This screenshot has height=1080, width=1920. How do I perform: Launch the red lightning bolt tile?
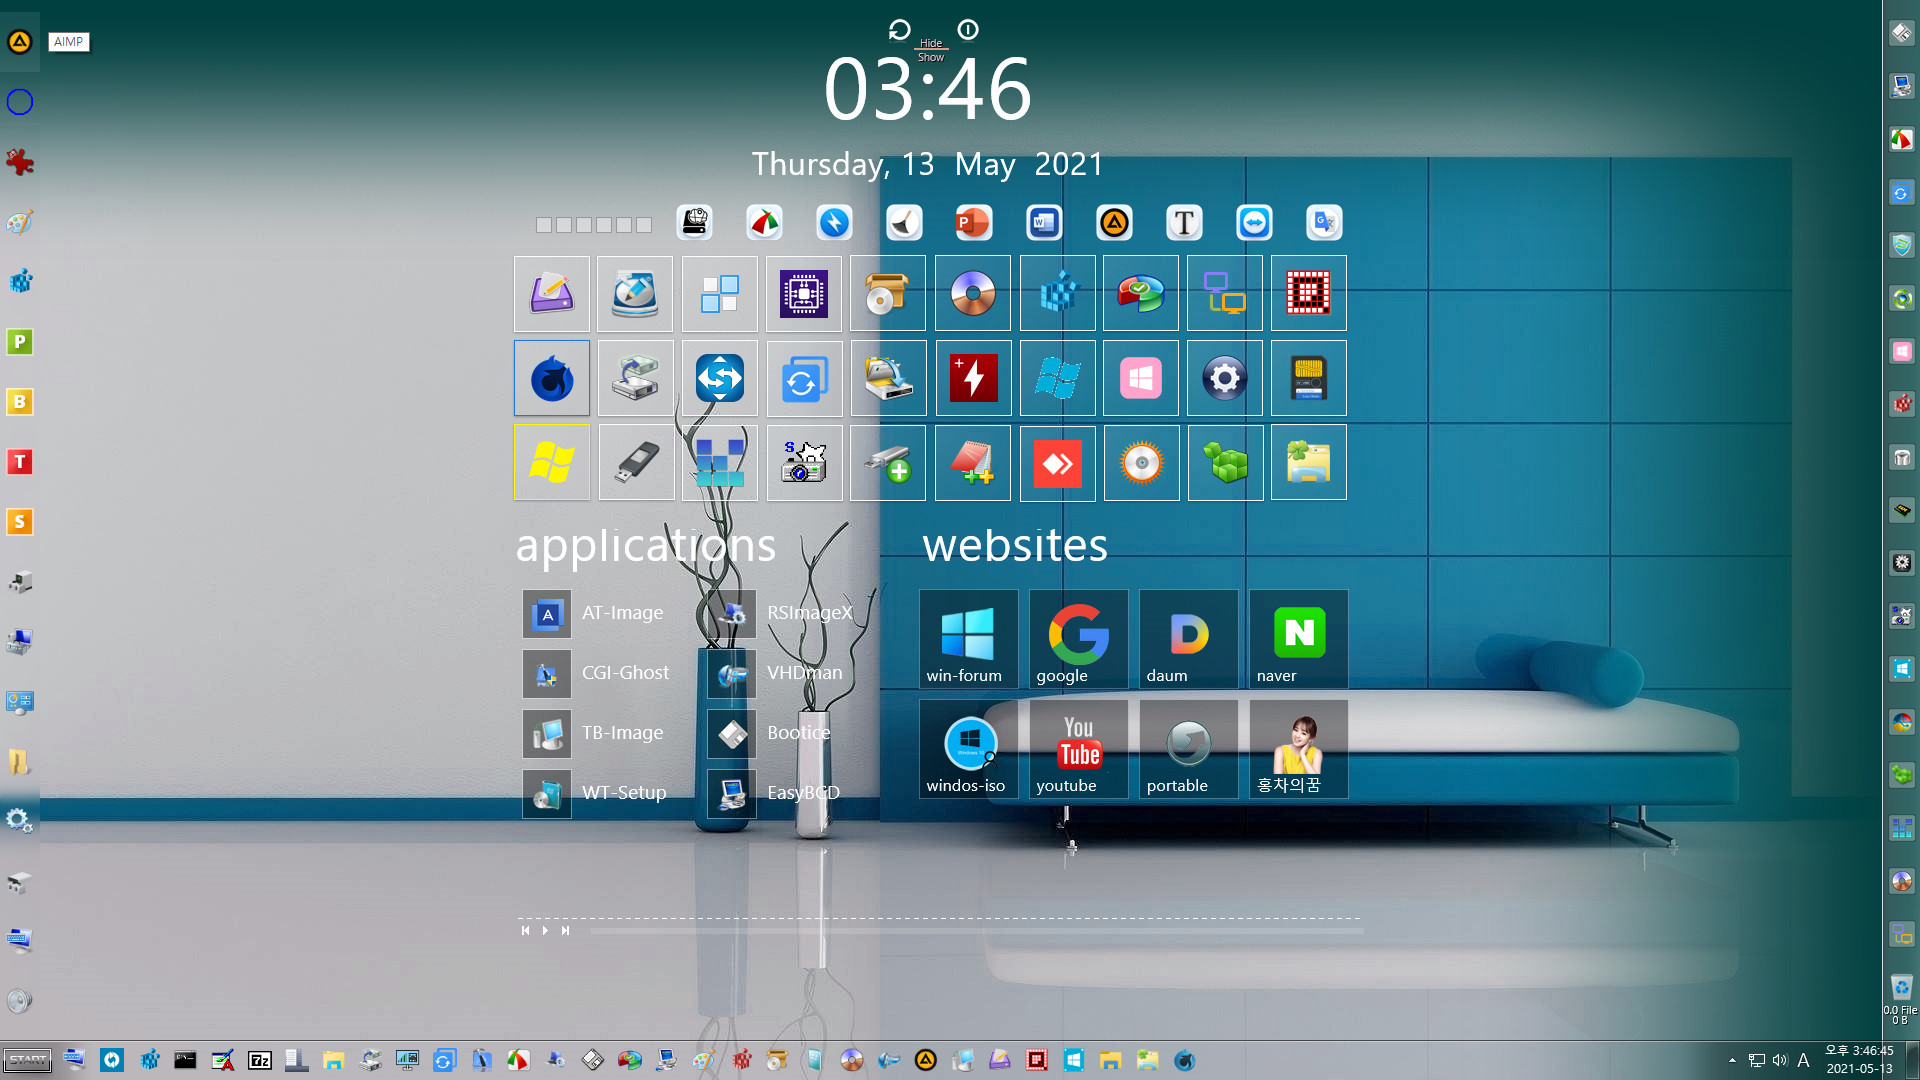pos(973,378)
